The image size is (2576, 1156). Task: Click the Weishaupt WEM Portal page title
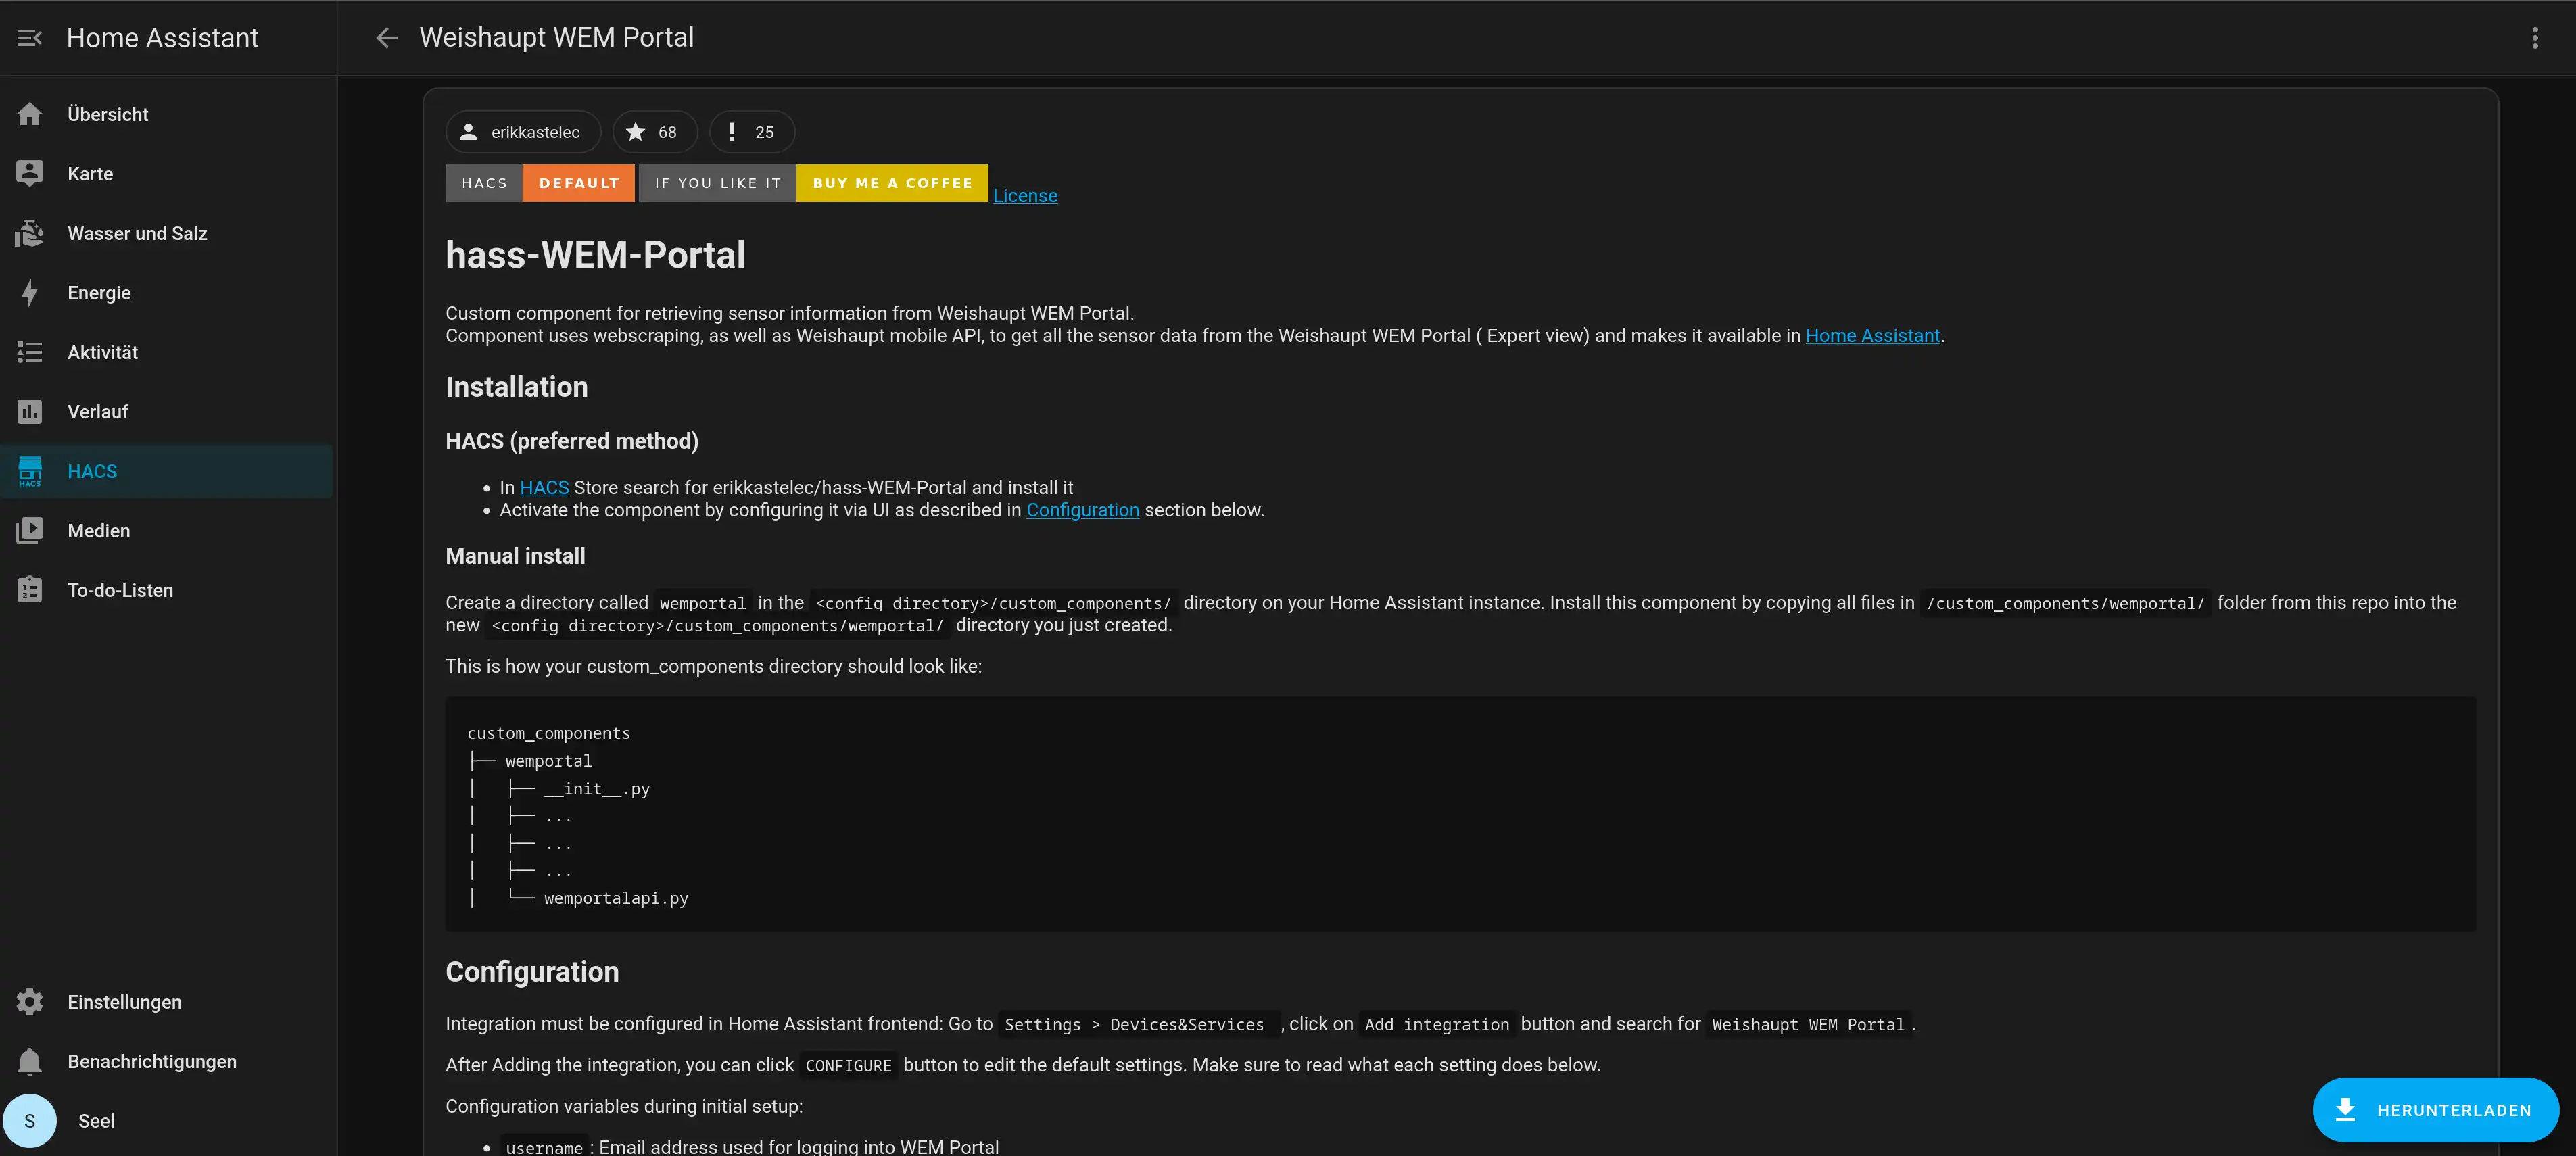(x=556, y=37)
